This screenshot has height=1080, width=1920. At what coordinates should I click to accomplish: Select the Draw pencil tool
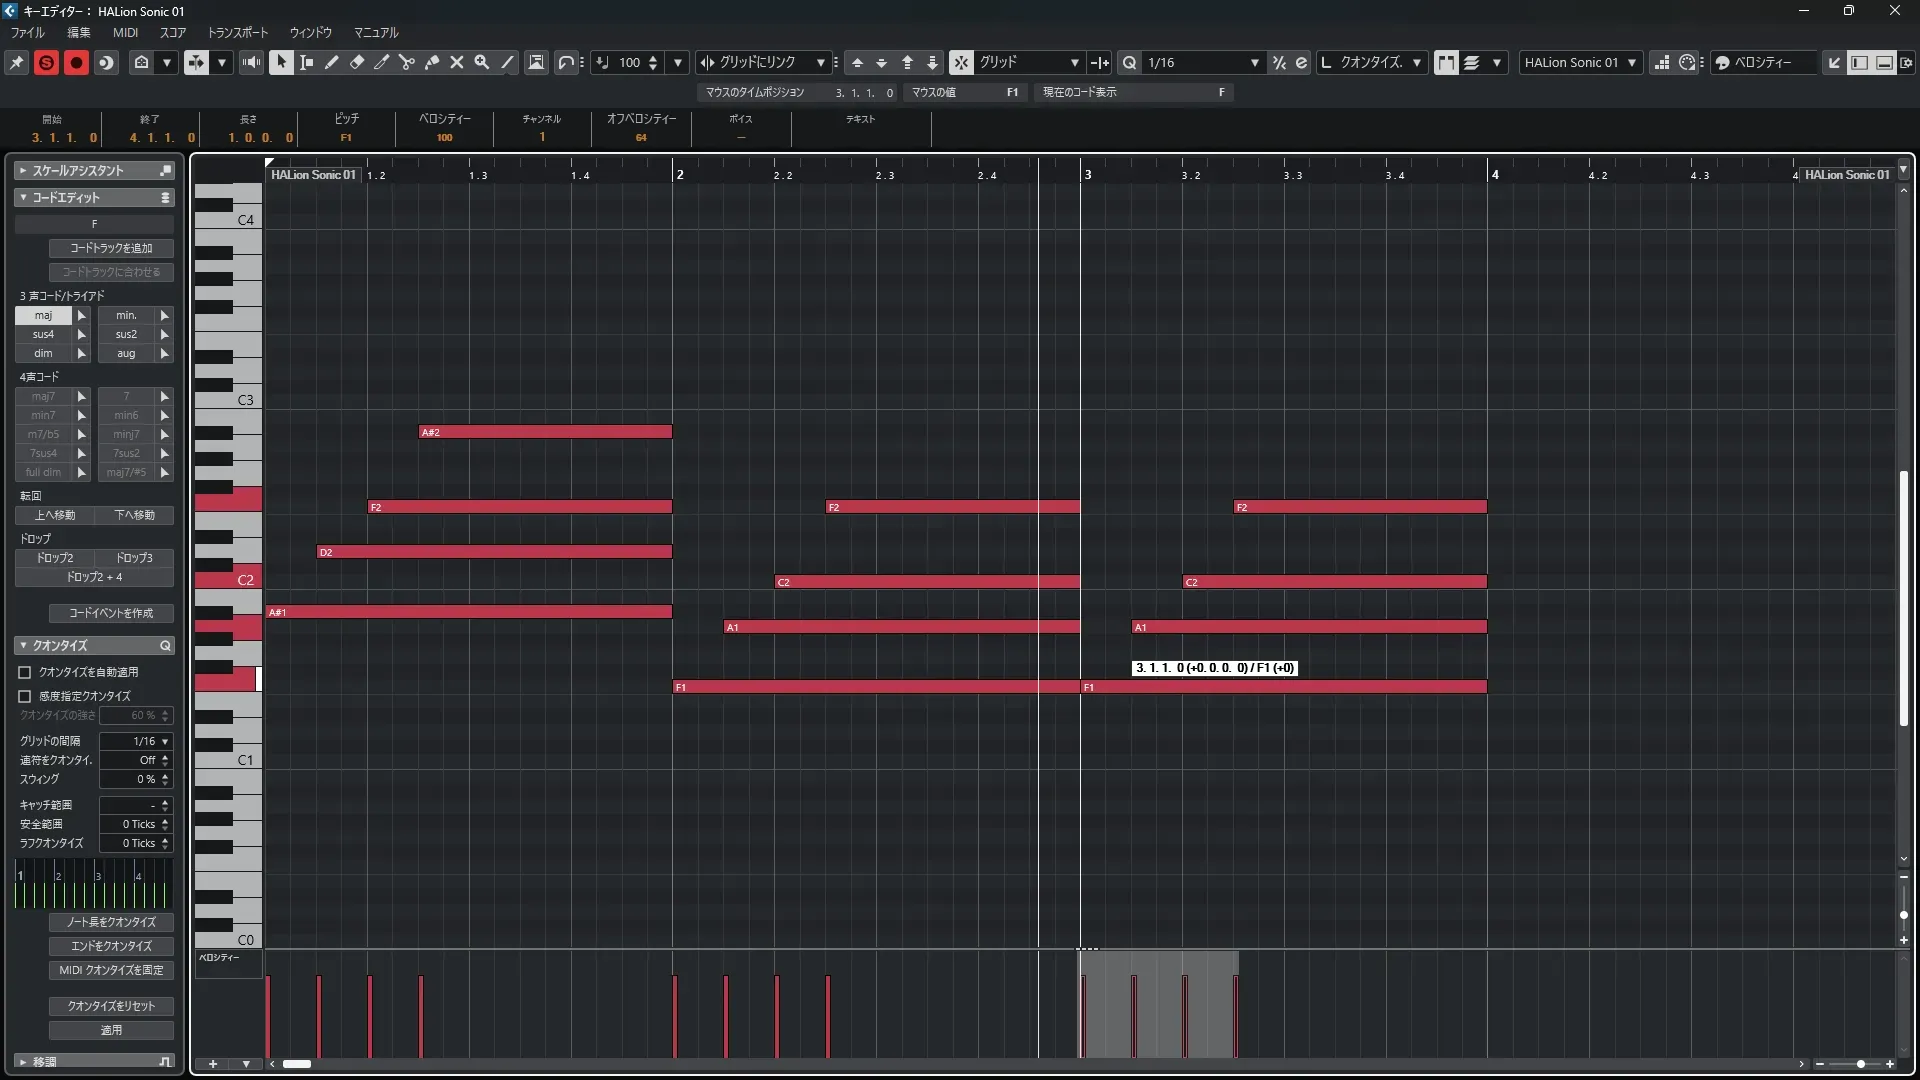(332, 62)
